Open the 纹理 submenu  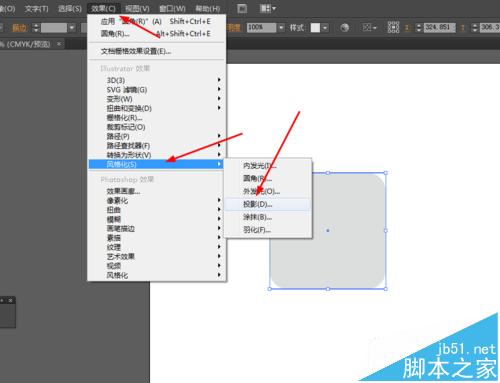click(156, 247)
